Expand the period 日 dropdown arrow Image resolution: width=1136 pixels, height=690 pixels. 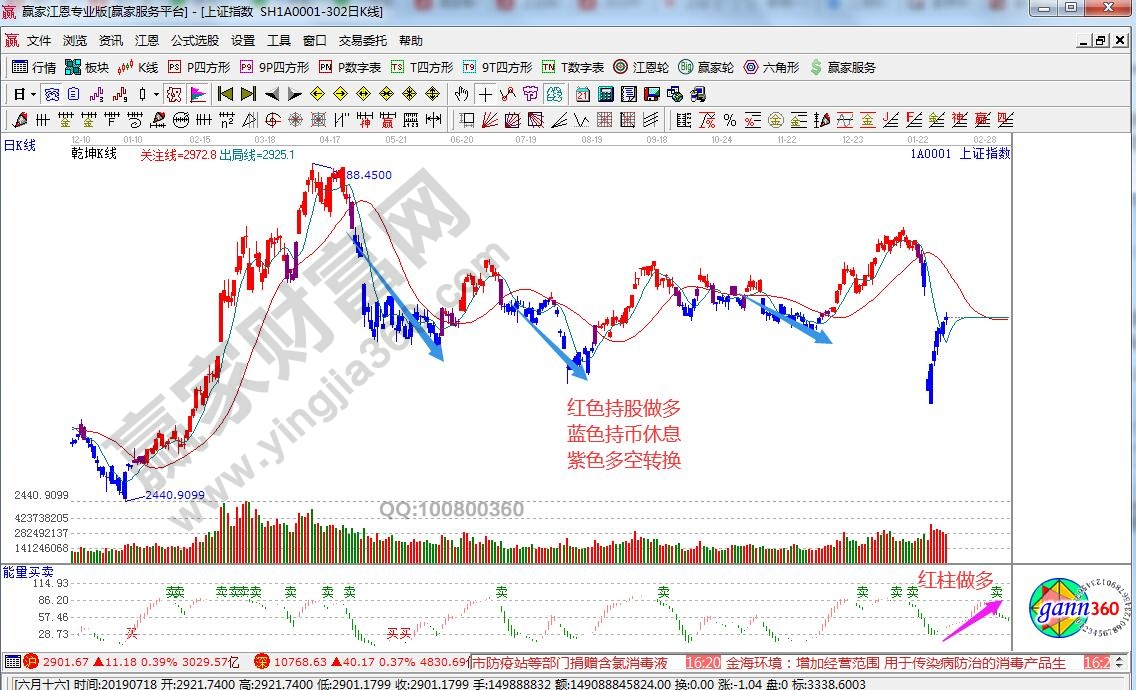[x=33, y=94]
